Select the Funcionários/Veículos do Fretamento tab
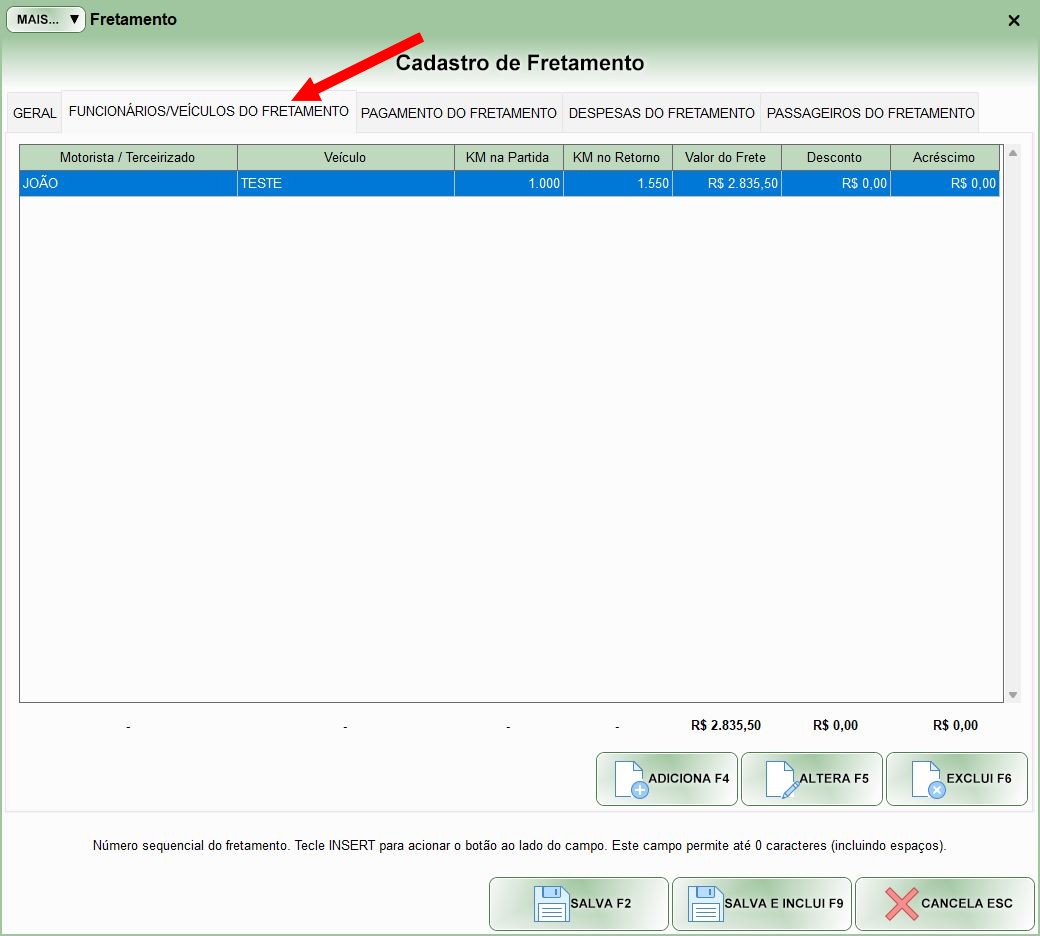Viewport: 1040px width, 936px height. [x=208, y=111]
